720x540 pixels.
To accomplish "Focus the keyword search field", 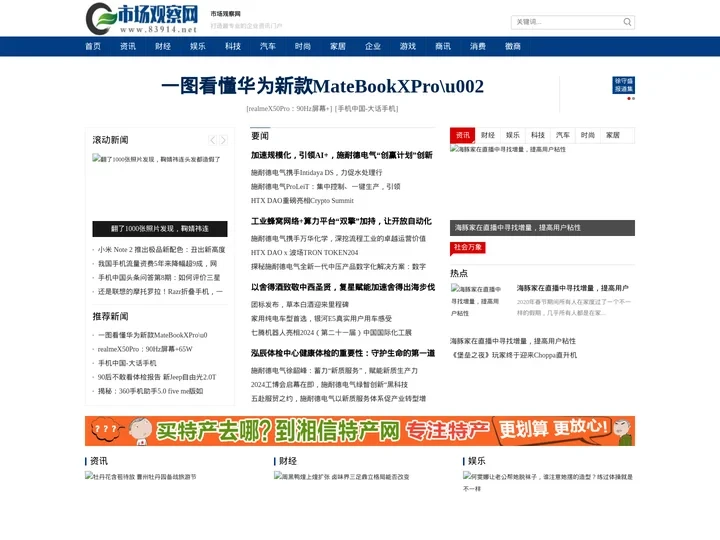I will tap(568, 22).
